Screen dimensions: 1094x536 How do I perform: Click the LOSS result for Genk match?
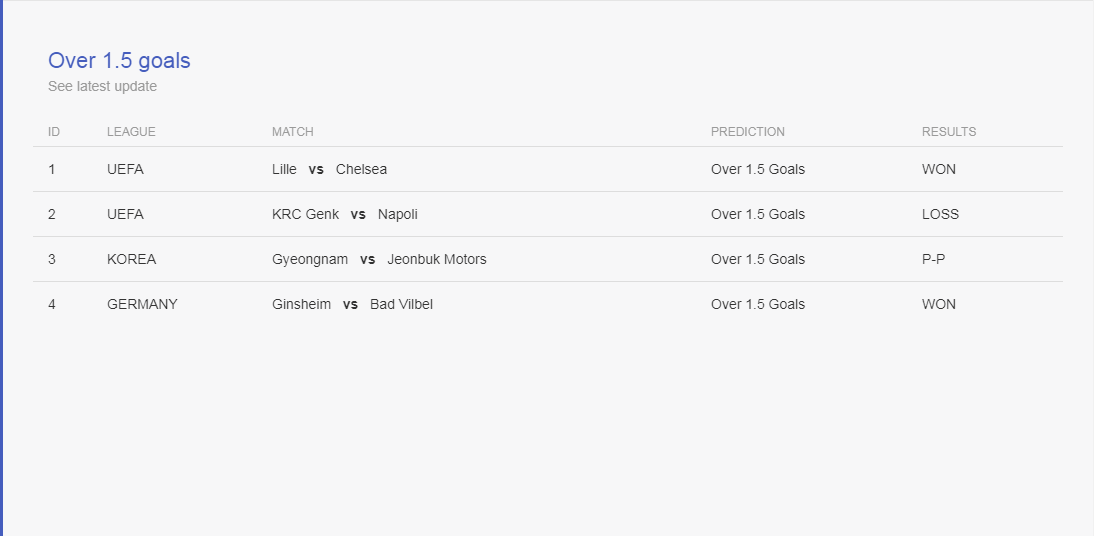[x=940, y=214]
